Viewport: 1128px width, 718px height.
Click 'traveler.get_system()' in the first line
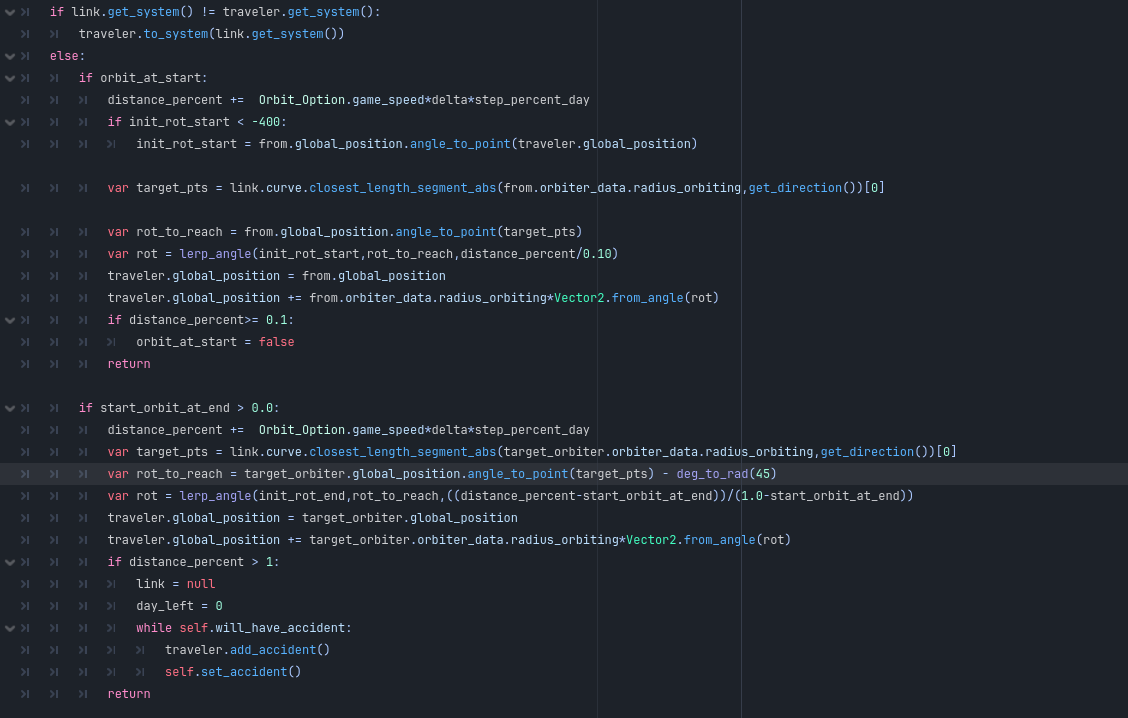(298, 12)
